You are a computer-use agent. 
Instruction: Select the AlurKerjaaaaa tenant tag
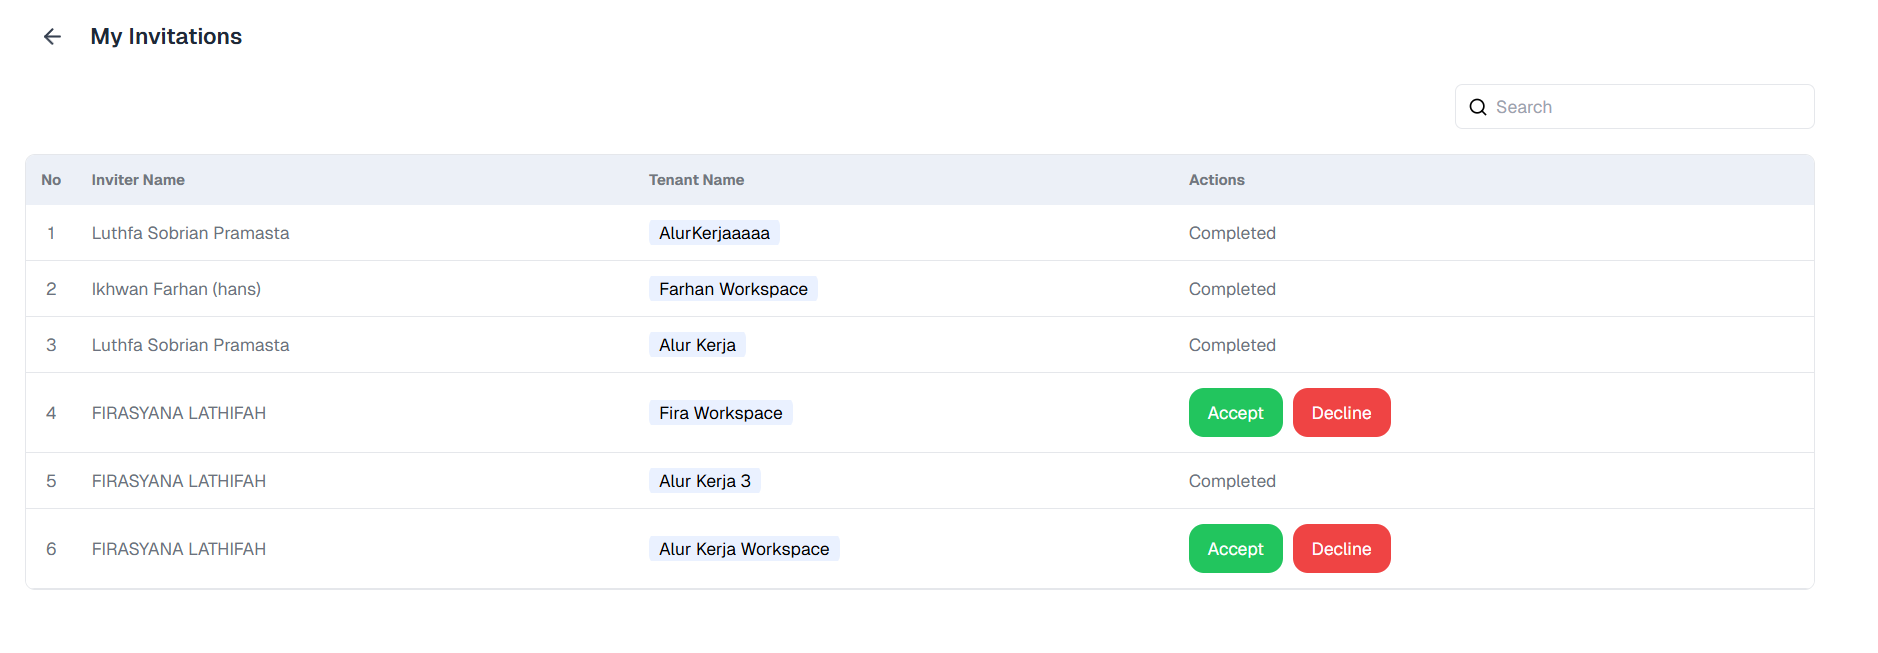coord(713,232)
